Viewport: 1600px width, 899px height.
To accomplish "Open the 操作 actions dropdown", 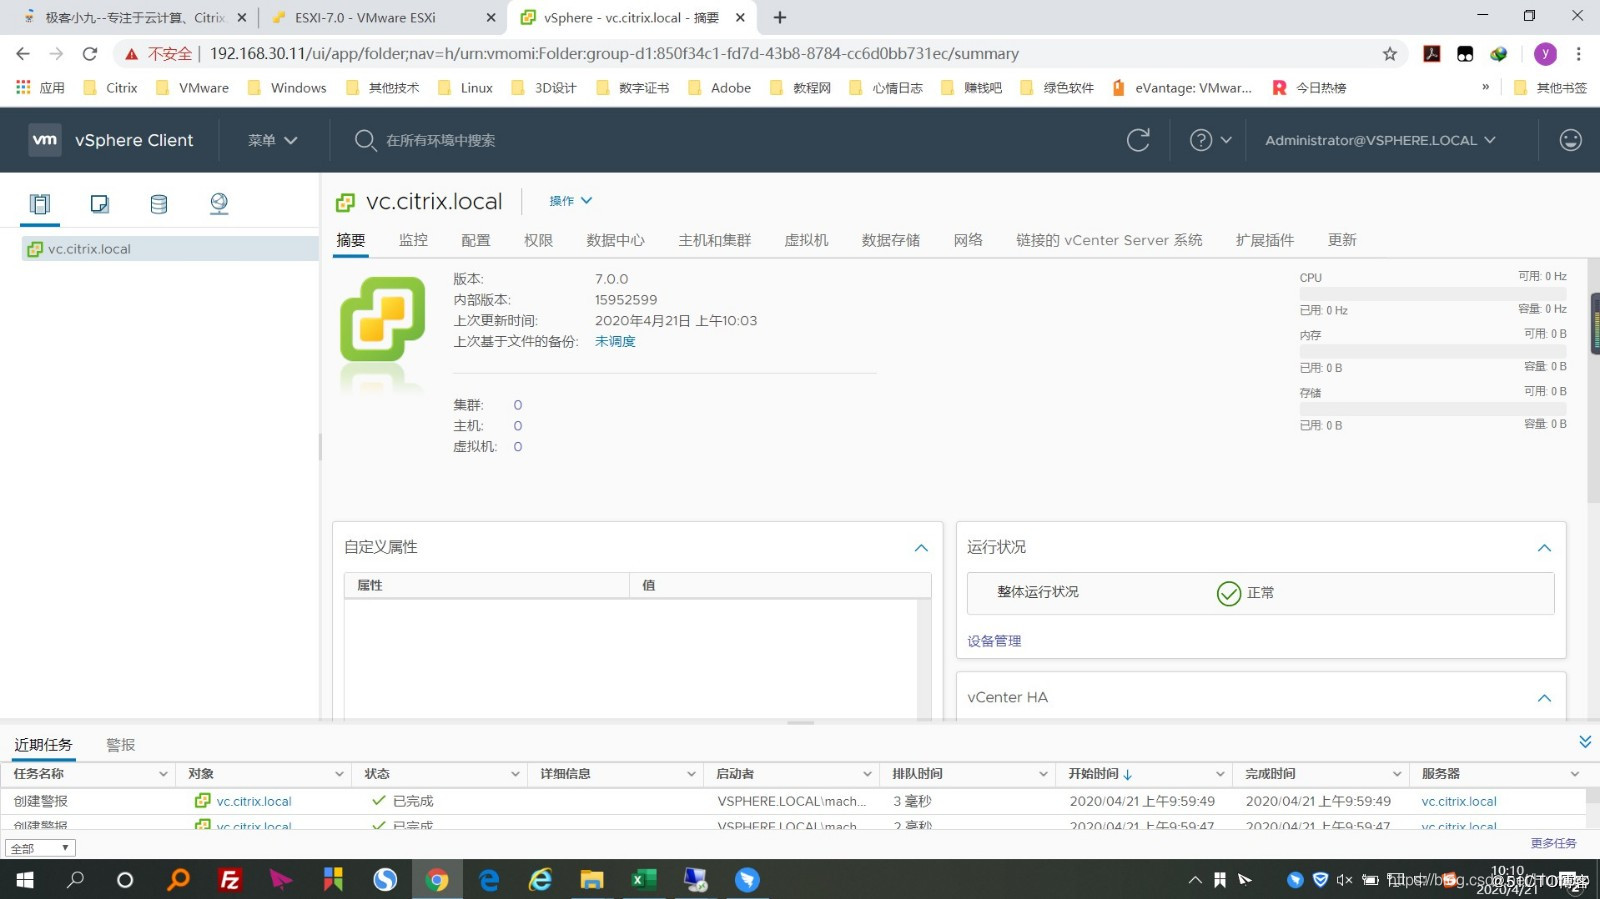I will click(571, 201).
